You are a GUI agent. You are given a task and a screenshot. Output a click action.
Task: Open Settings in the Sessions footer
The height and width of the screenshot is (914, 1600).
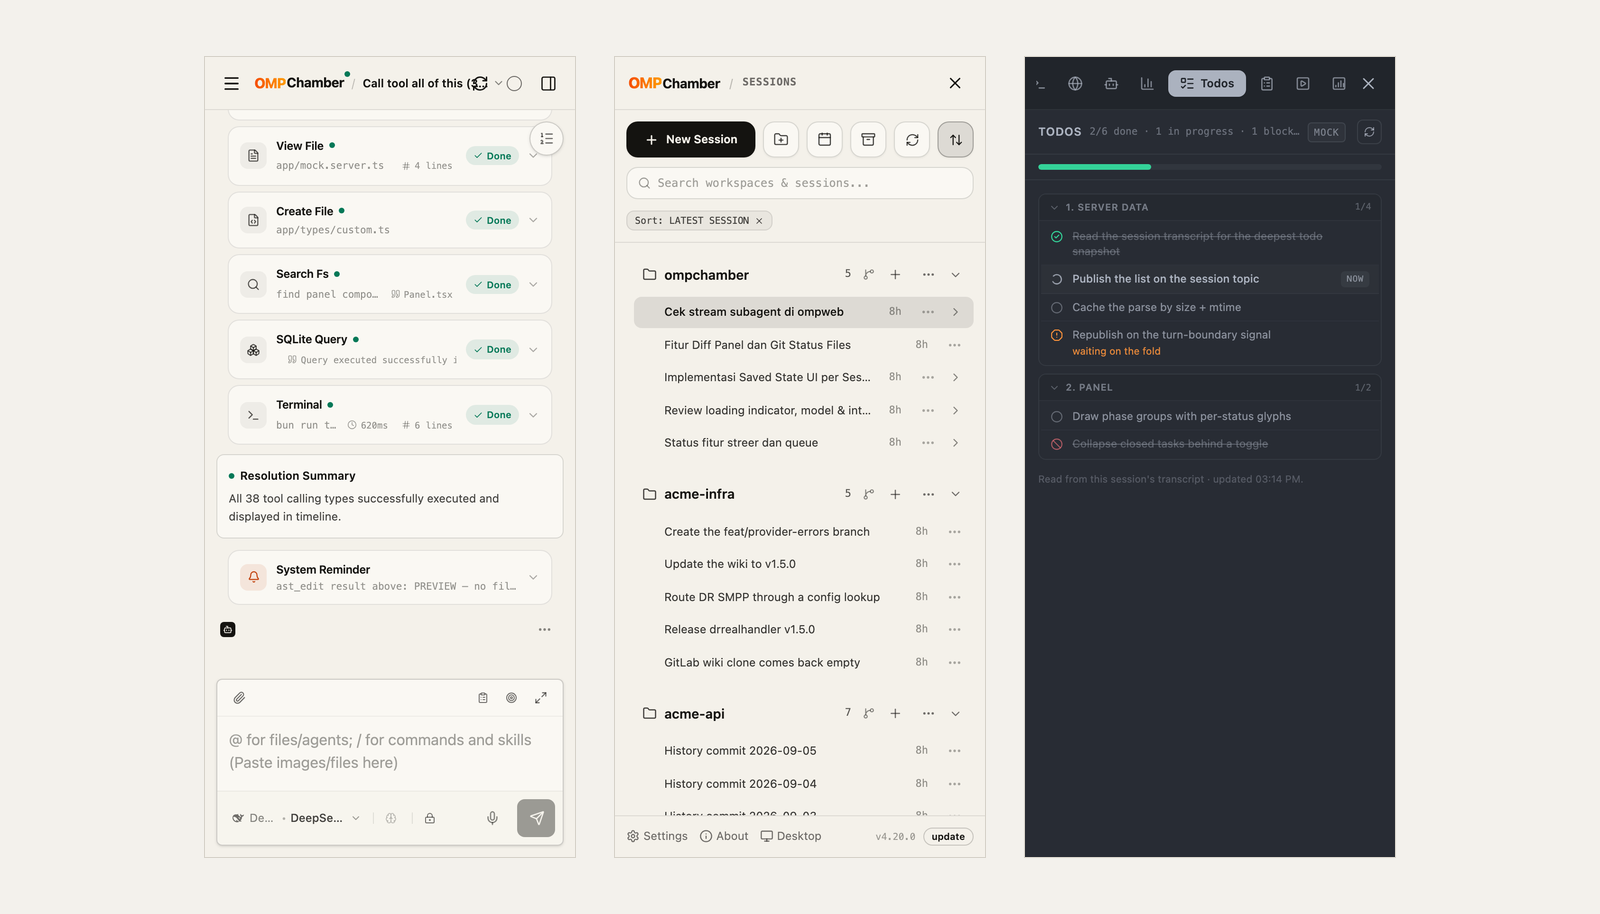click(x=657, y=837)
